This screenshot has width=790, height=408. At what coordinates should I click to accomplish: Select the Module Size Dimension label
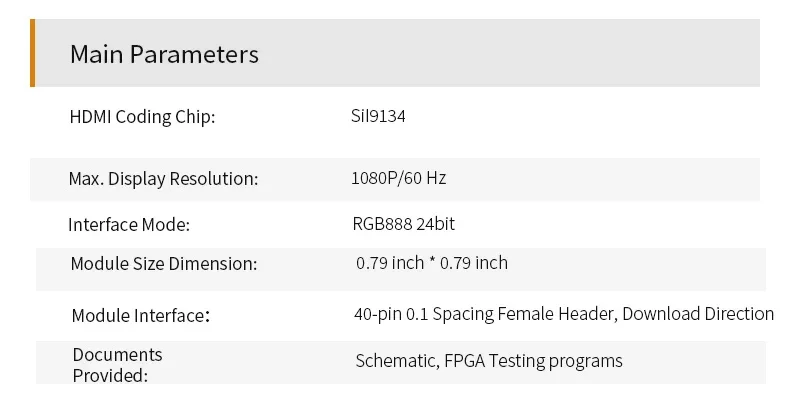pyautogui.click(x=164, y=264)
